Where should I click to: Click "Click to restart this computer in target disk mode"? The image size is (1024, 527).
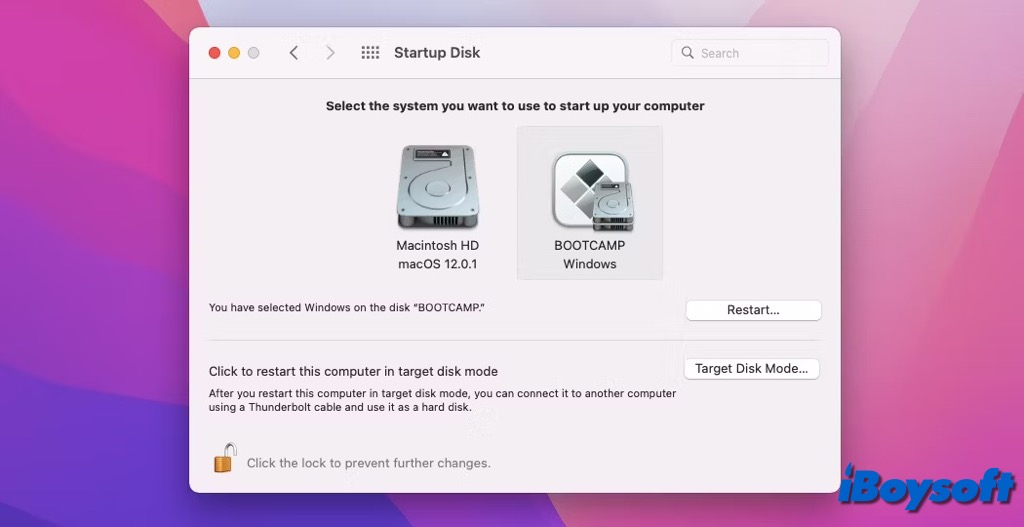pos(353,372)
